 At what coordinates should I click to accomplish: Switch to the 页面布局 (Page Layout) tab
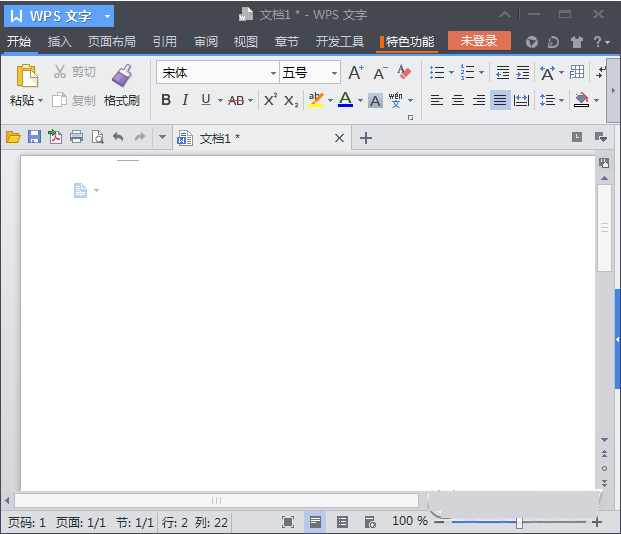coord(111,42)
